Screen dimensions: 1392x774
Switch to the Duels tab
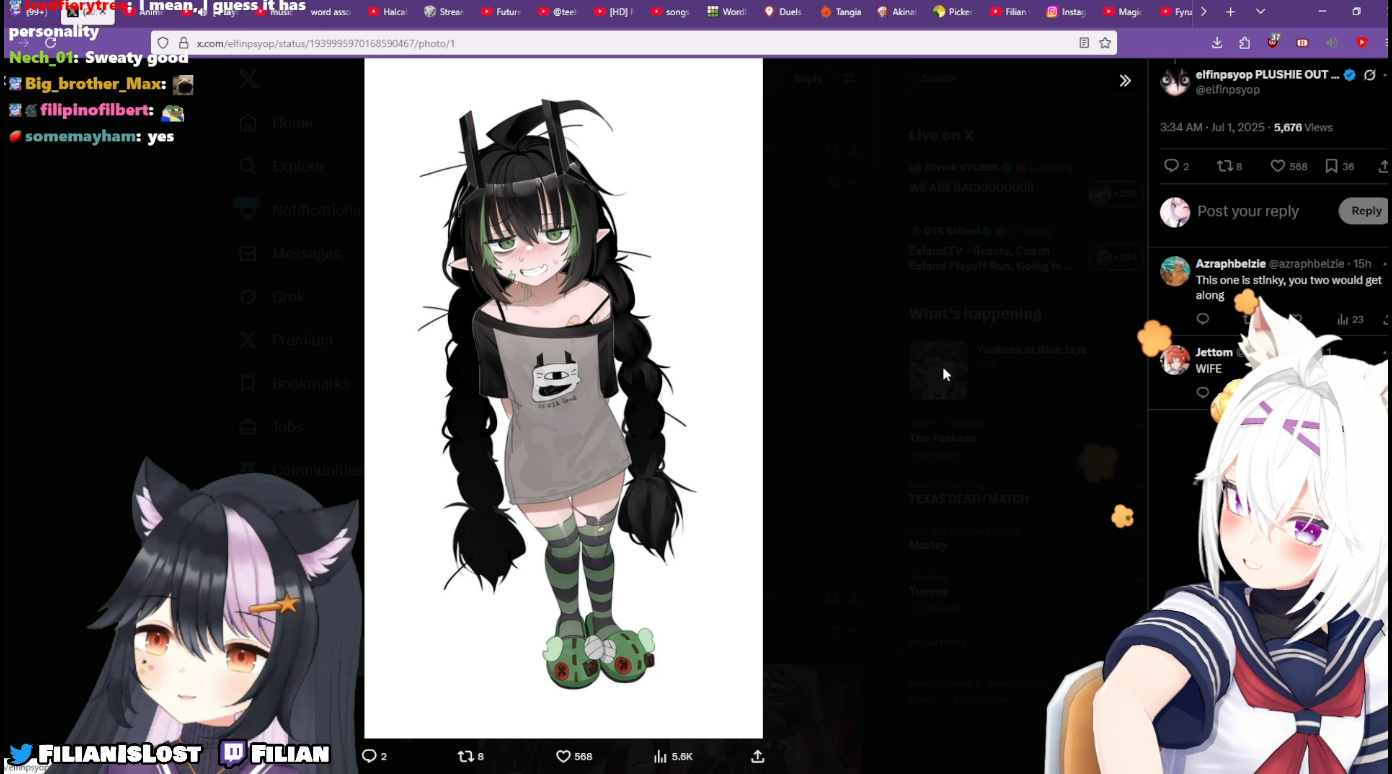coord(783,12)
